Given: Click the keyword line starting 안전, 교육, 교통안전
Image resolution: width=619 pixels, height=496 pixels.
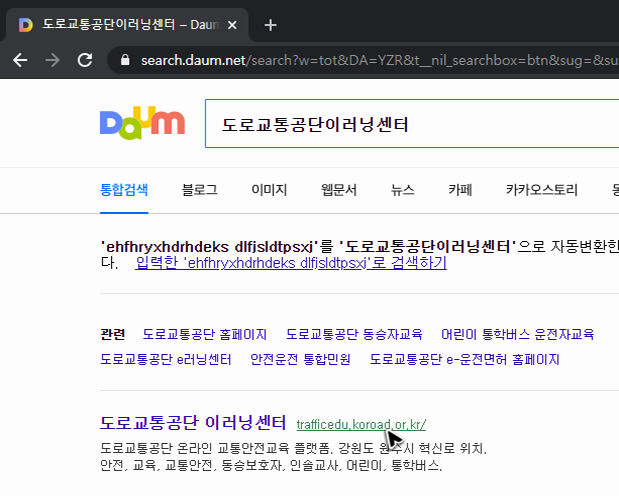Looking at the screenshot, I should tap(271, 466).
